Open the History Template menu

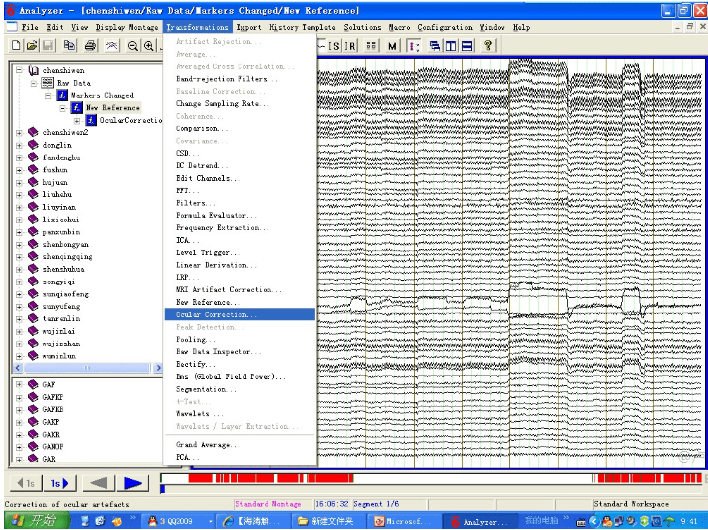pyautogui.click(x=302, y=27)
